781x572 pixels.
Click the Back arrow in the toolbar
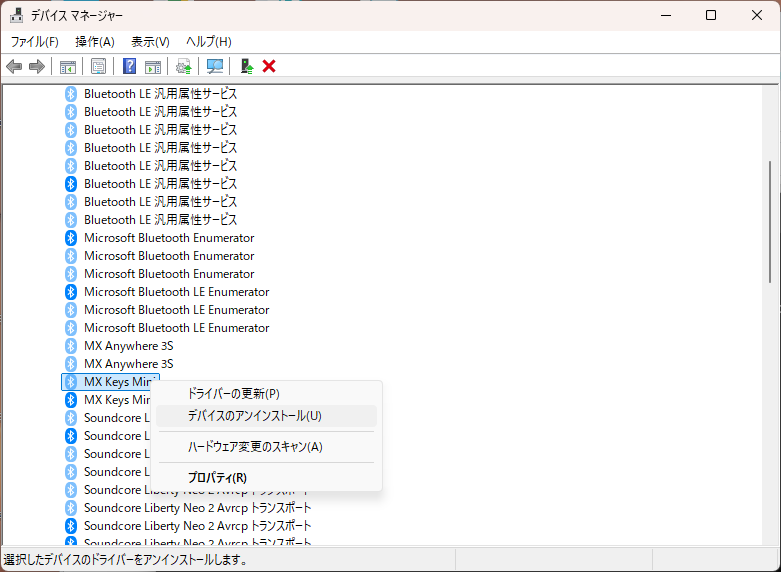click(x=14, y=66)
